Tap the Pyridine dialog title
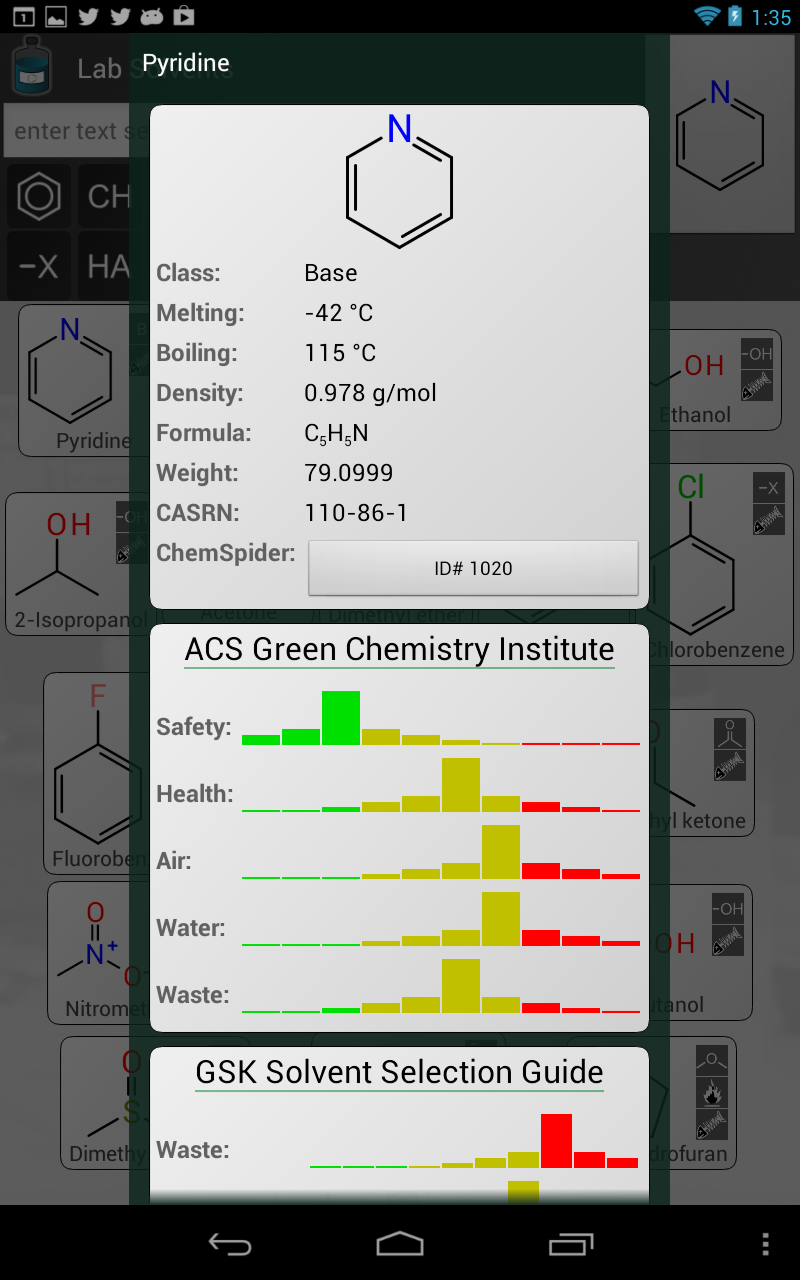The image size is (800, 1280). 186,63
